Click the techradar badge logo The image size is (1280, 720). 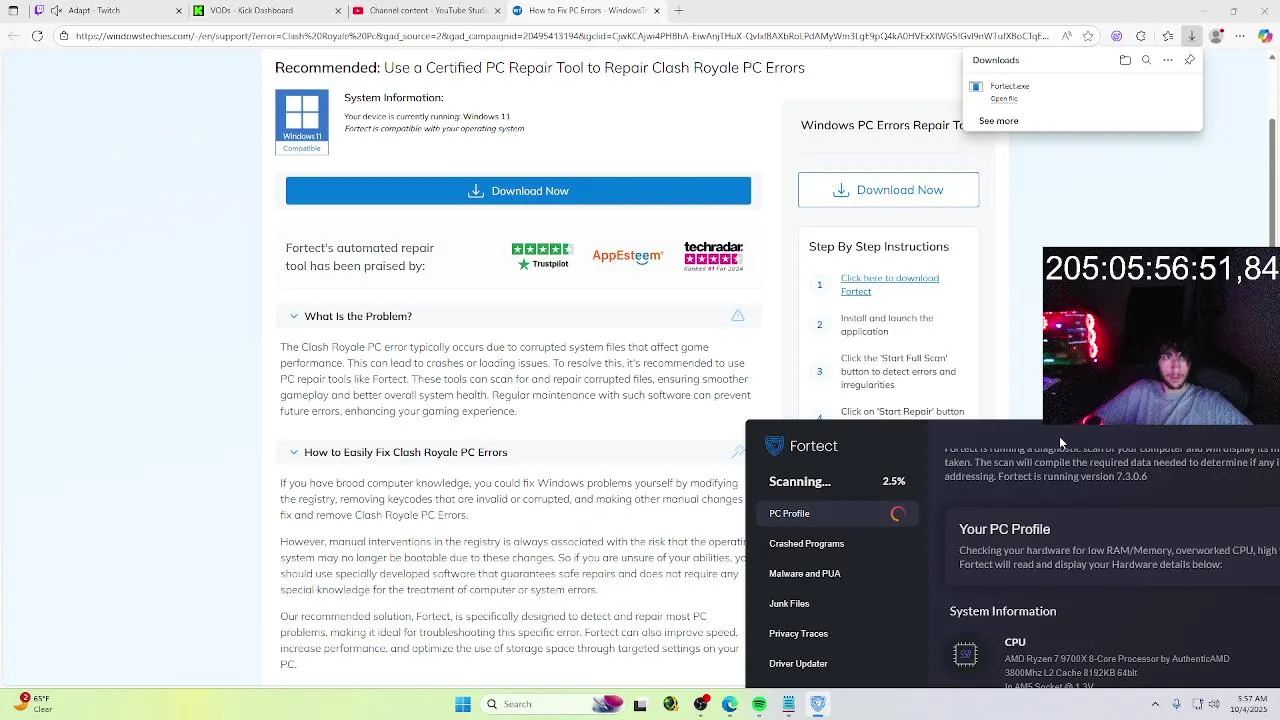[x=713, y=256]
